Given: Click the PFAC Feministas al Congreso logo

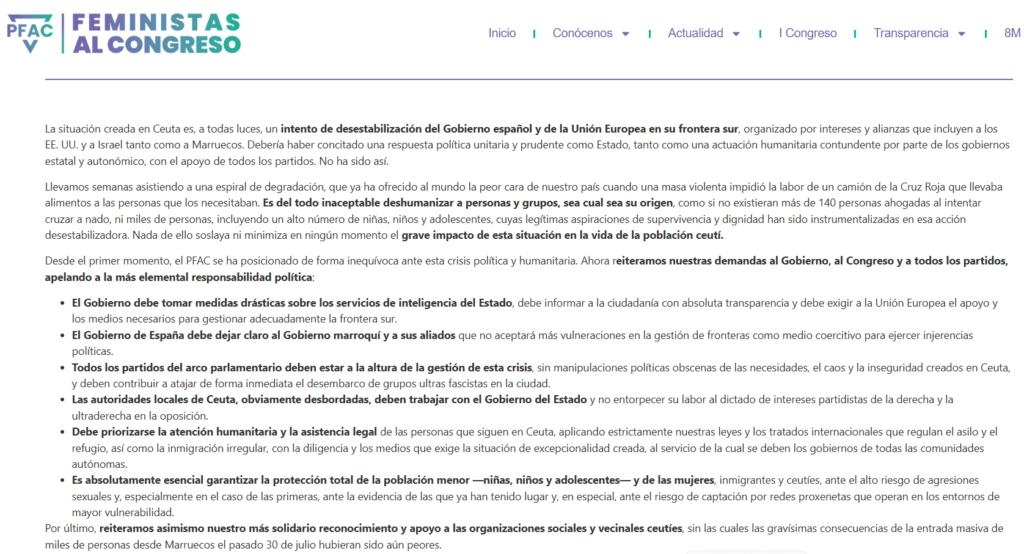Looking at the screenshot, I should point(124,33).
